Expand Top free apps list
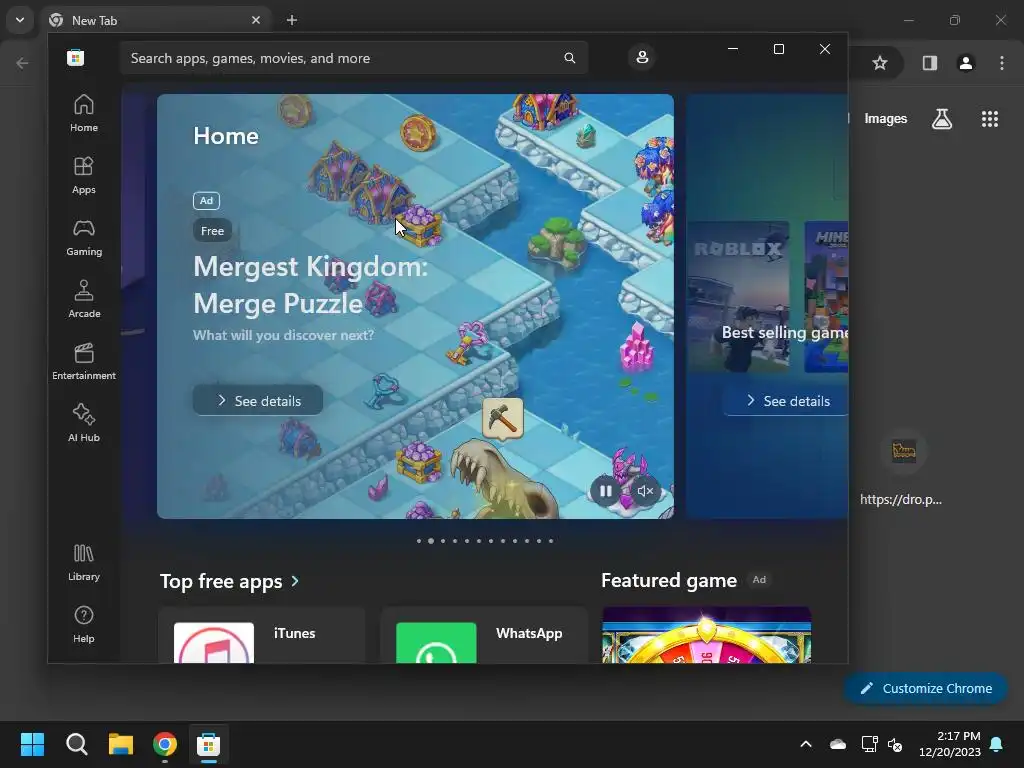This screenshot has width=1024, height=768. point(230,581)
